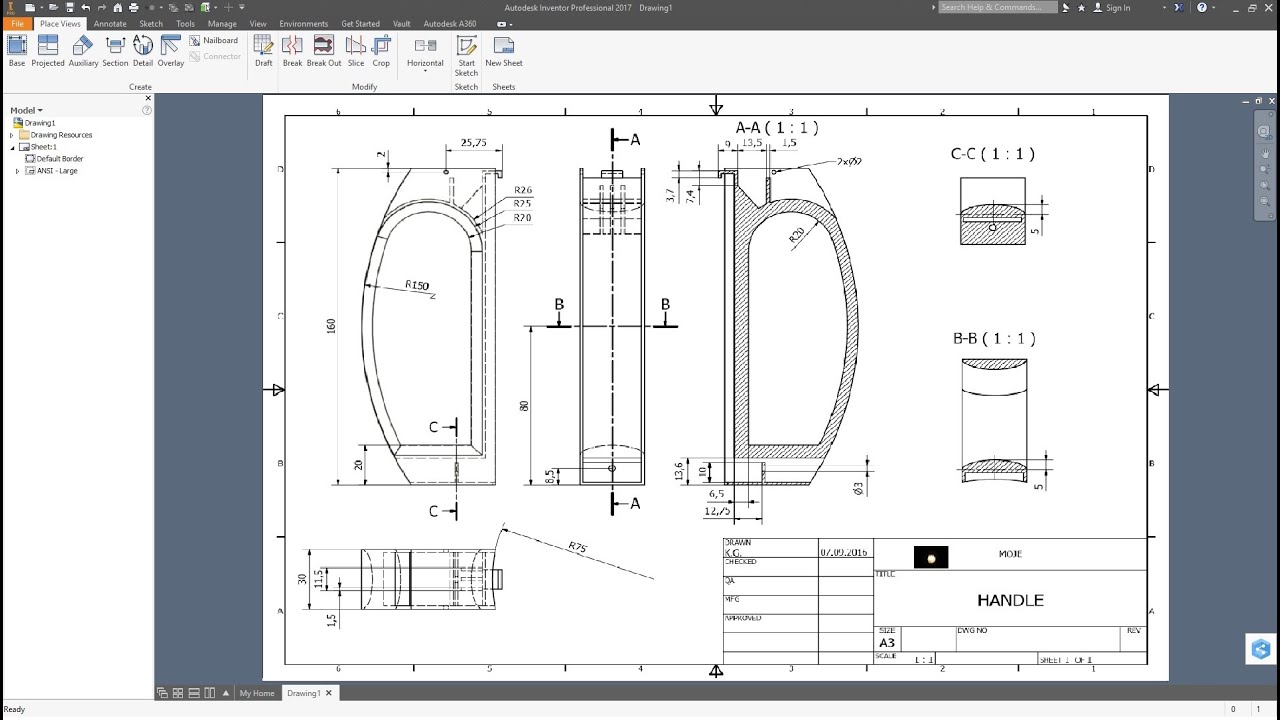Select the Auxiliary view tool
Screen dimensions: 1280x720
83,50
